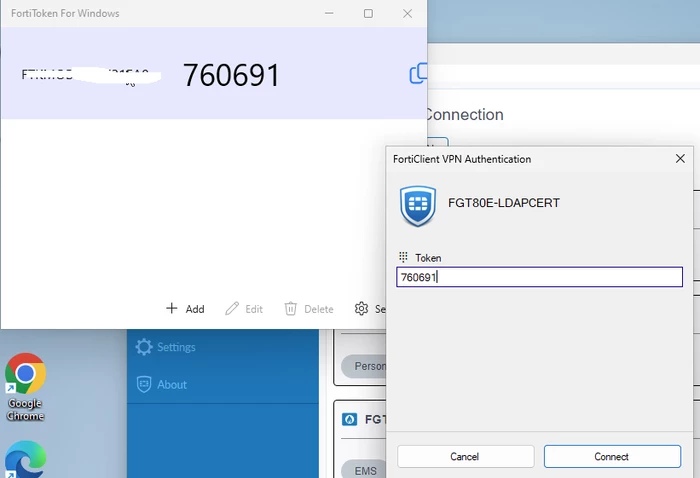Close the FortiClient VPN Authentication dialog

coord(680,158)
